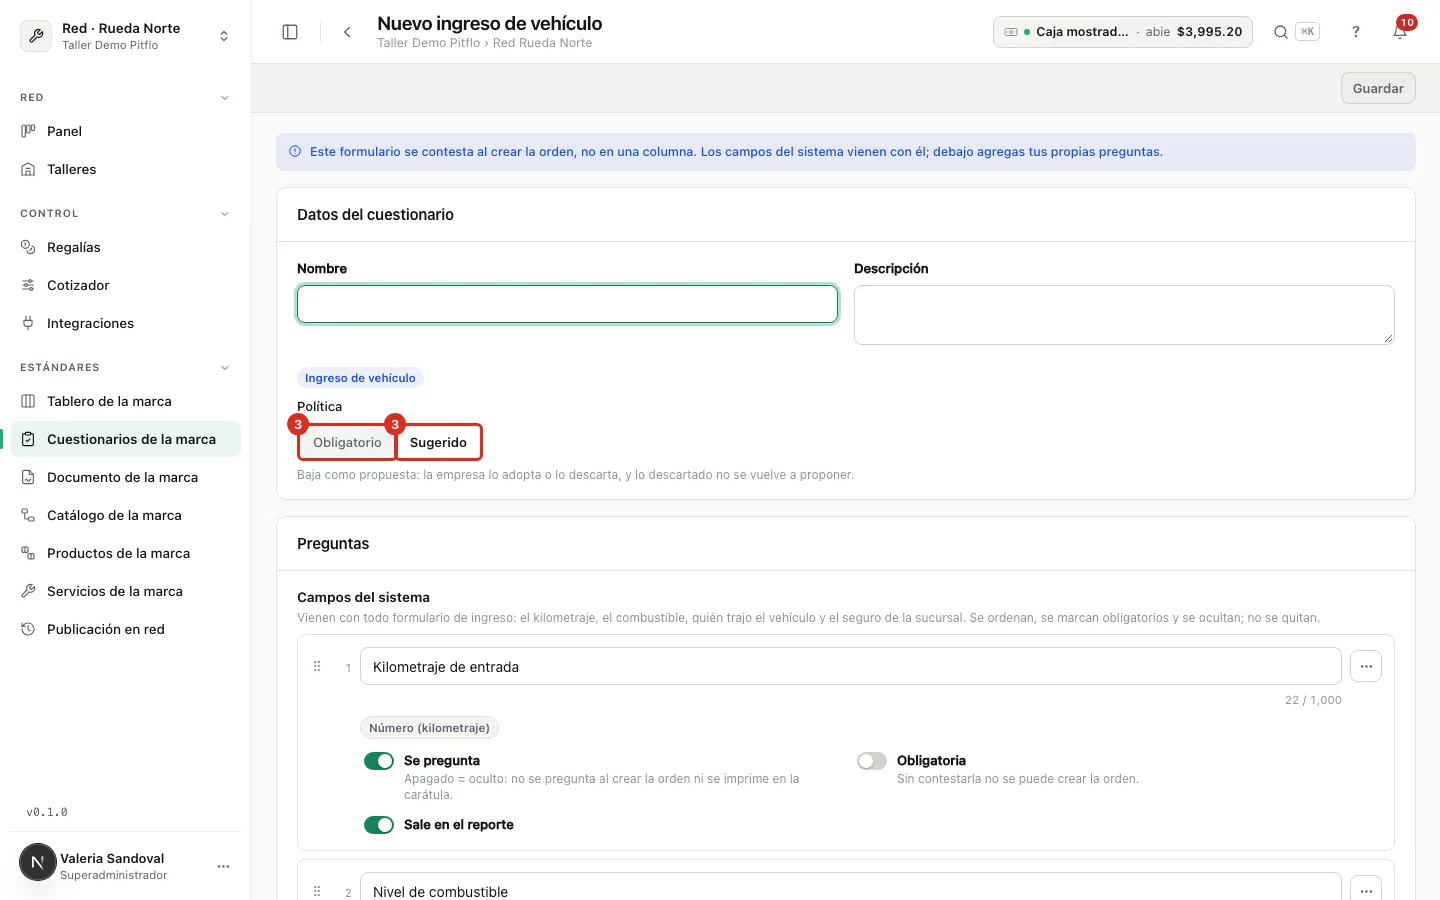Open the Caja mostrador cash register selector

(x=1123, y=32)
